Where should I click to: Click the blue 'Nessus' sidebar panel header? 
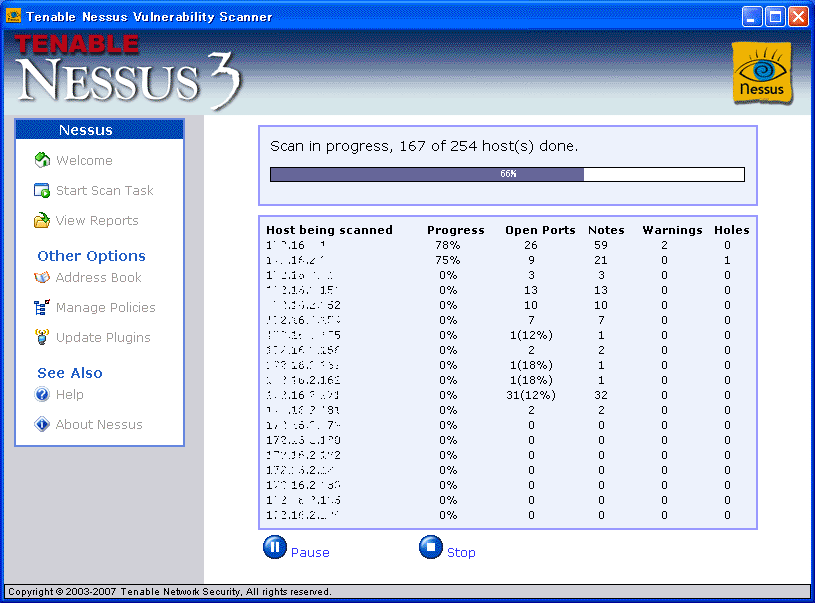[100, 129]
